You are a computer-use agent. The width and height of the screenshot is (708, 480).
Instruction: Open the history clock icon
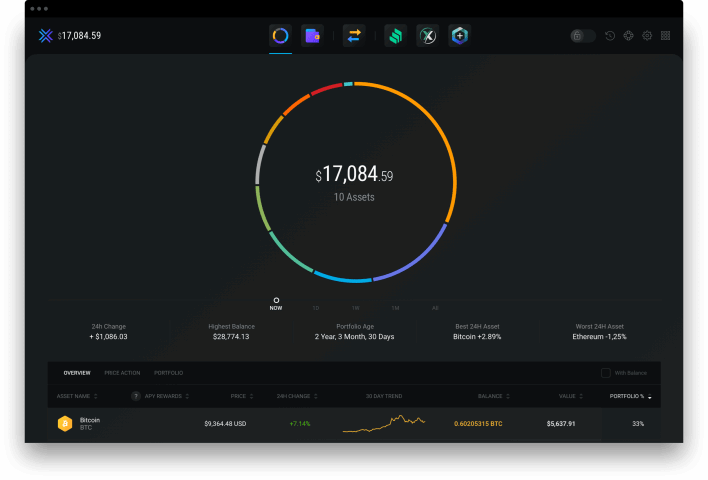tap(610, 36)
